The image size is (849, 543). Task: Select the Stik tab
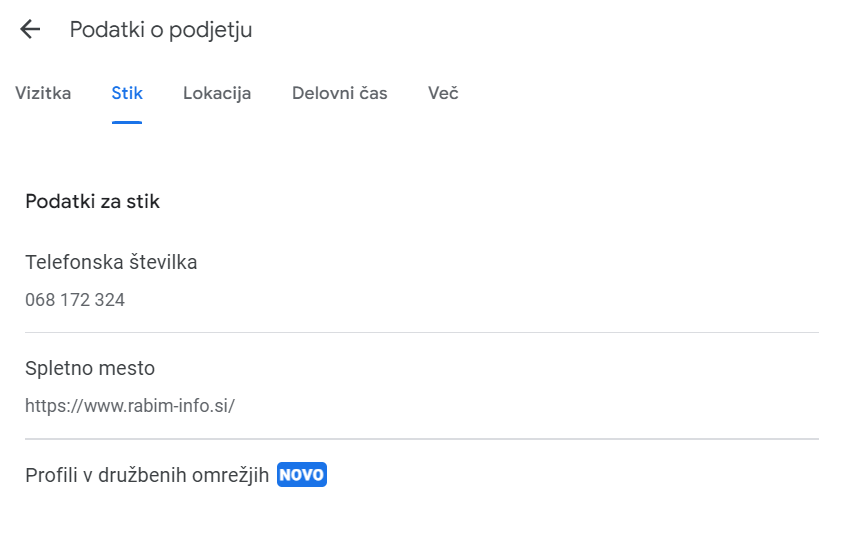point(127,94)
